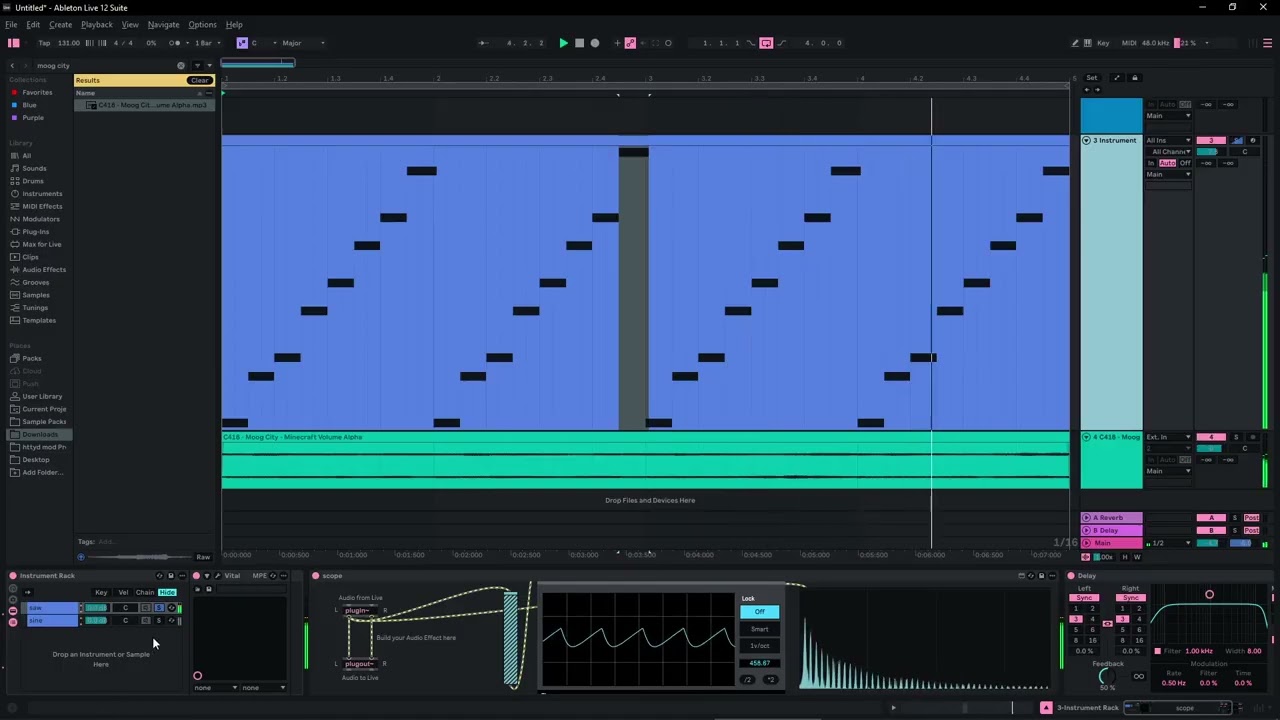
Task: Click the wrench icon on Vital device
Action: click(x=216, y=576)
